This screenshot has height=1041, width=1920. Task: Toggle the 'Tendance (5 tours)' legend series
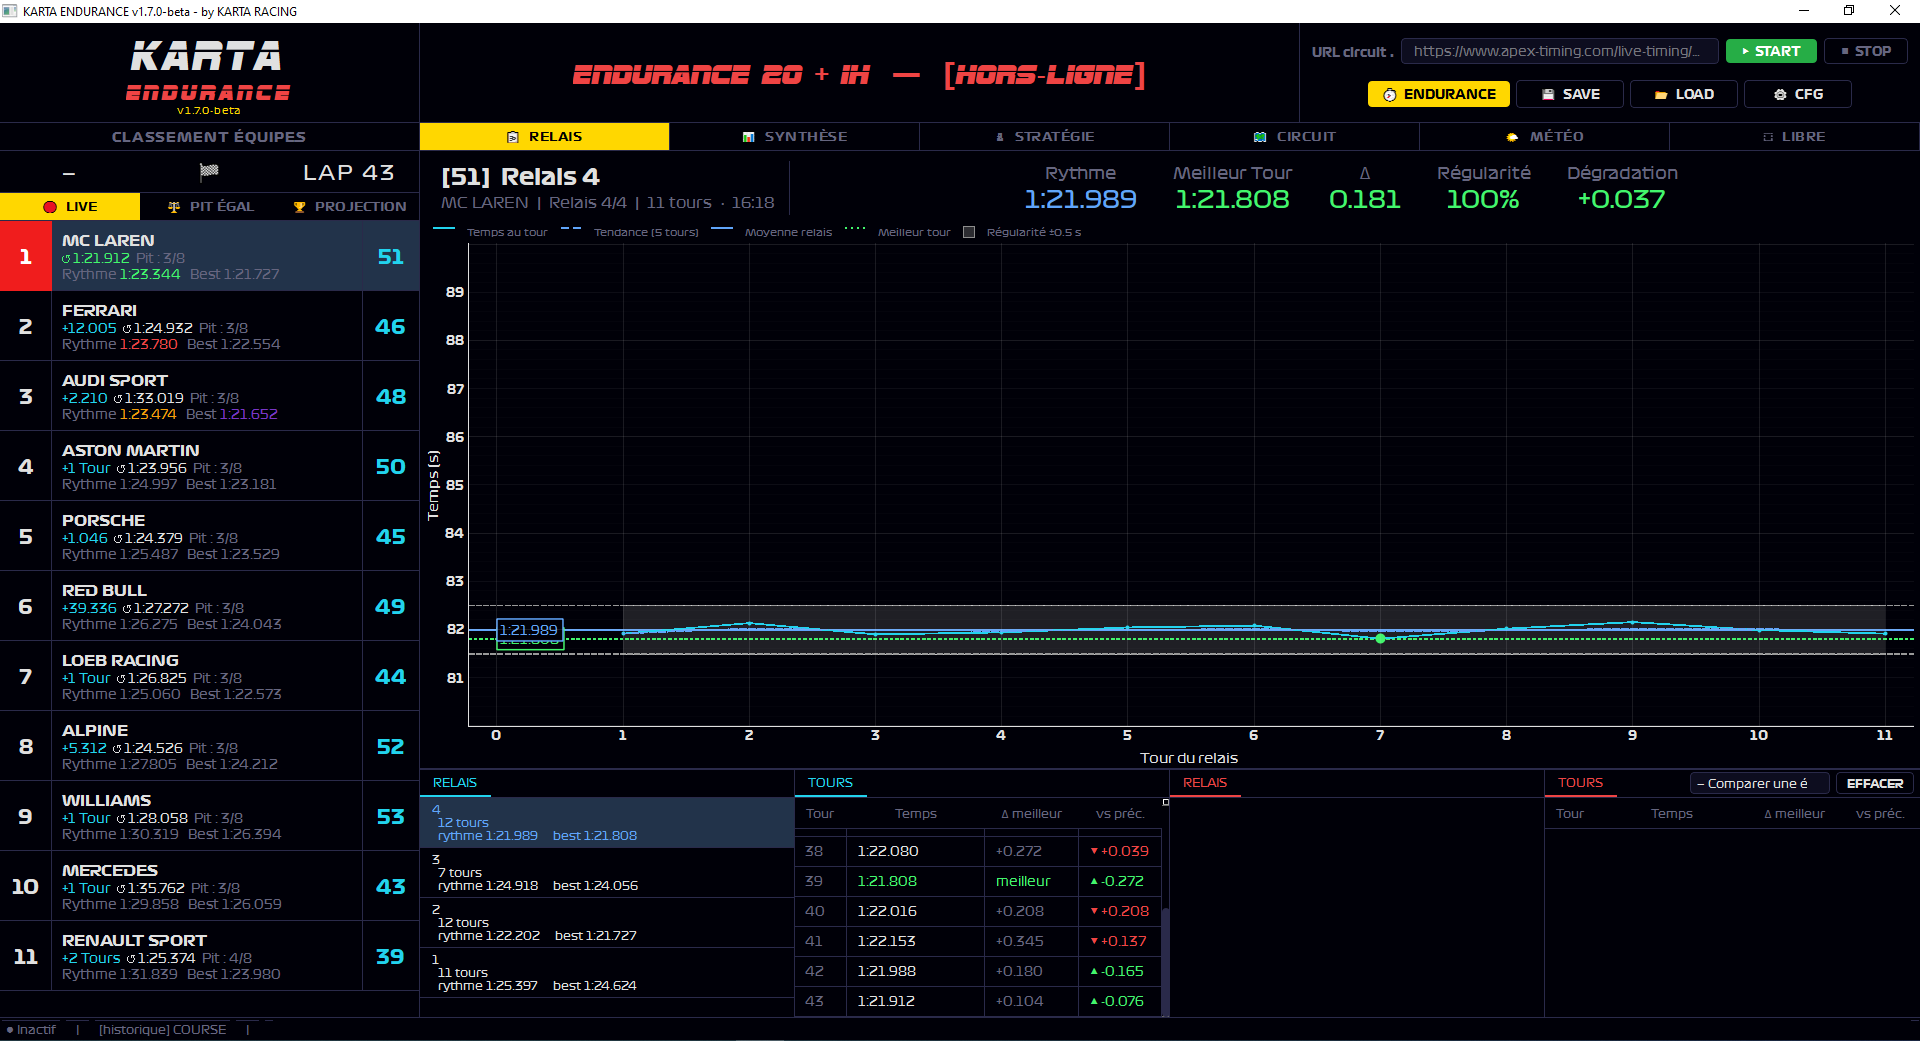(x=630, y=232)
